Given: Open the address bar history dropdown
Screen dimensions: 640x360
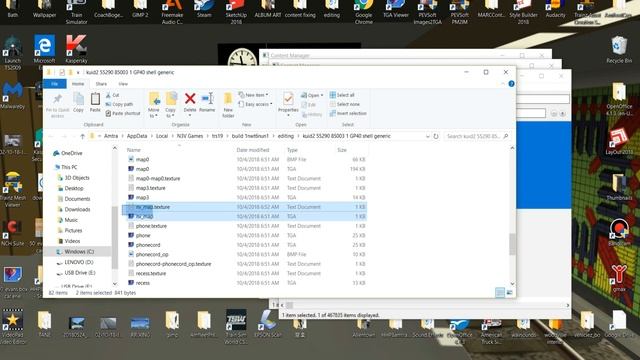Looking at the screenshot, I should (427, 136).
